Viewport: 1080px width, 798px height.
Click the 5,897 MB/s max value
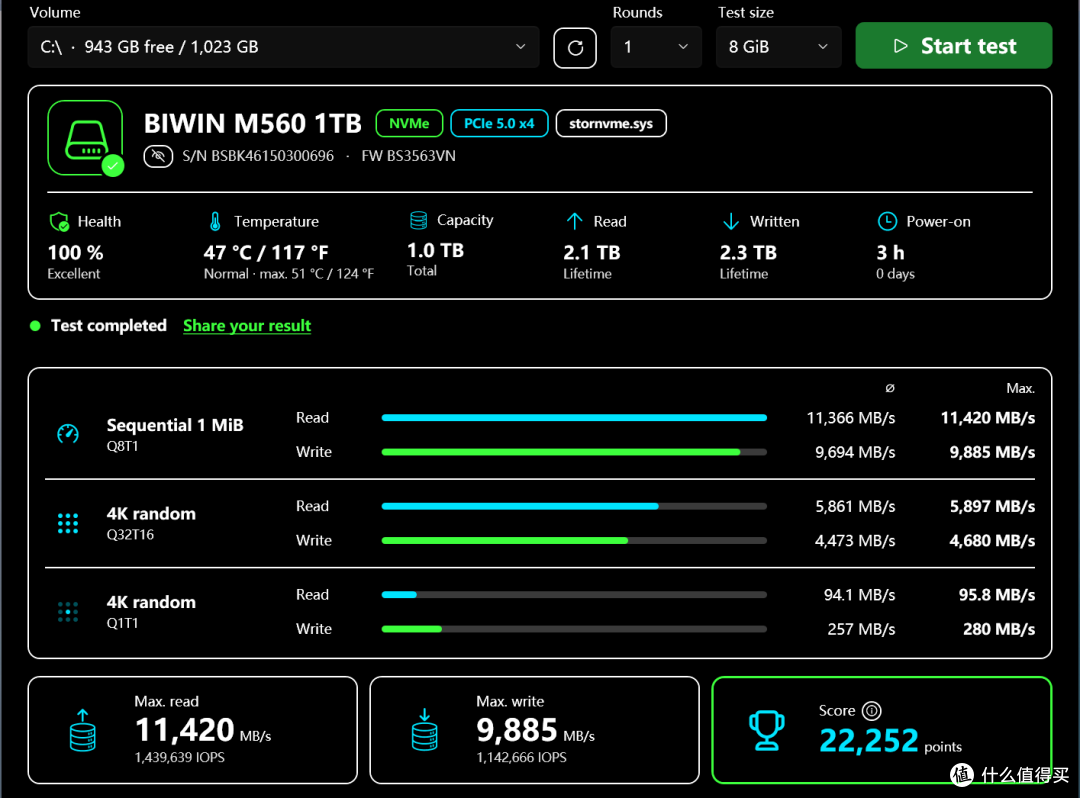(x=992, y=507)
